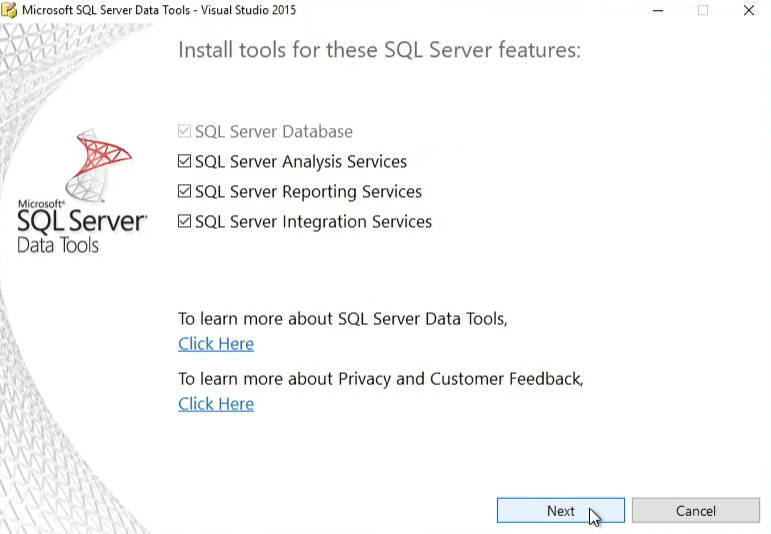
Task: Toggle the SQL Server Integration Services checkbox
Action: (184, 221)
